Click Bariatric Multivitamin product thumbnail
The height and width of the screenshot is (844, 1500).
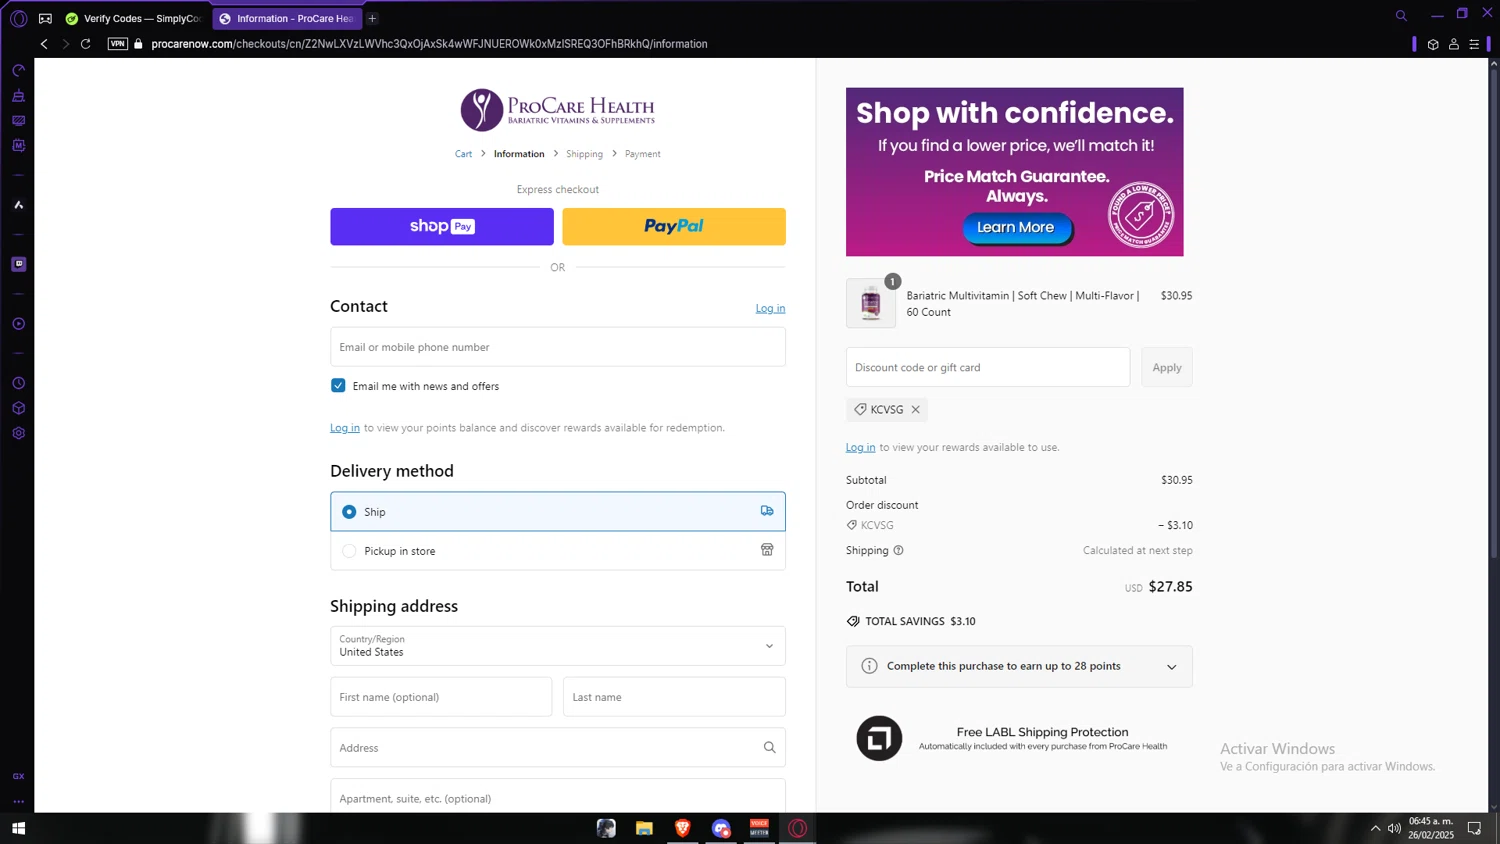(x=871, y=303)
